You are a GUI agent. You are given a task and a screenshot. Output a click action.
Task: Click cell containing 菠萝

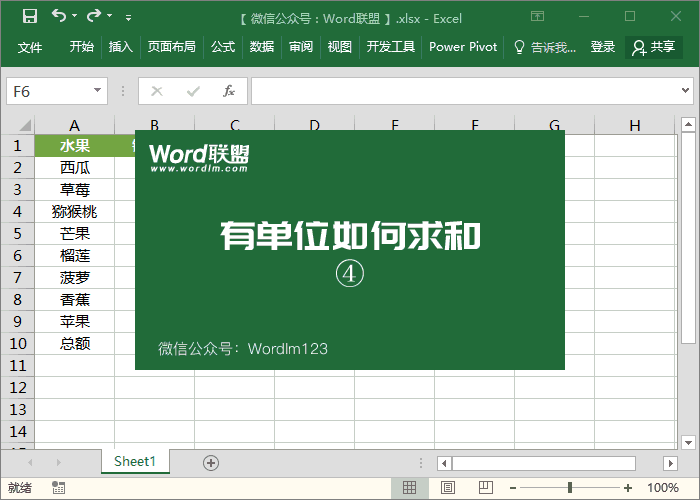pos(75,278)
